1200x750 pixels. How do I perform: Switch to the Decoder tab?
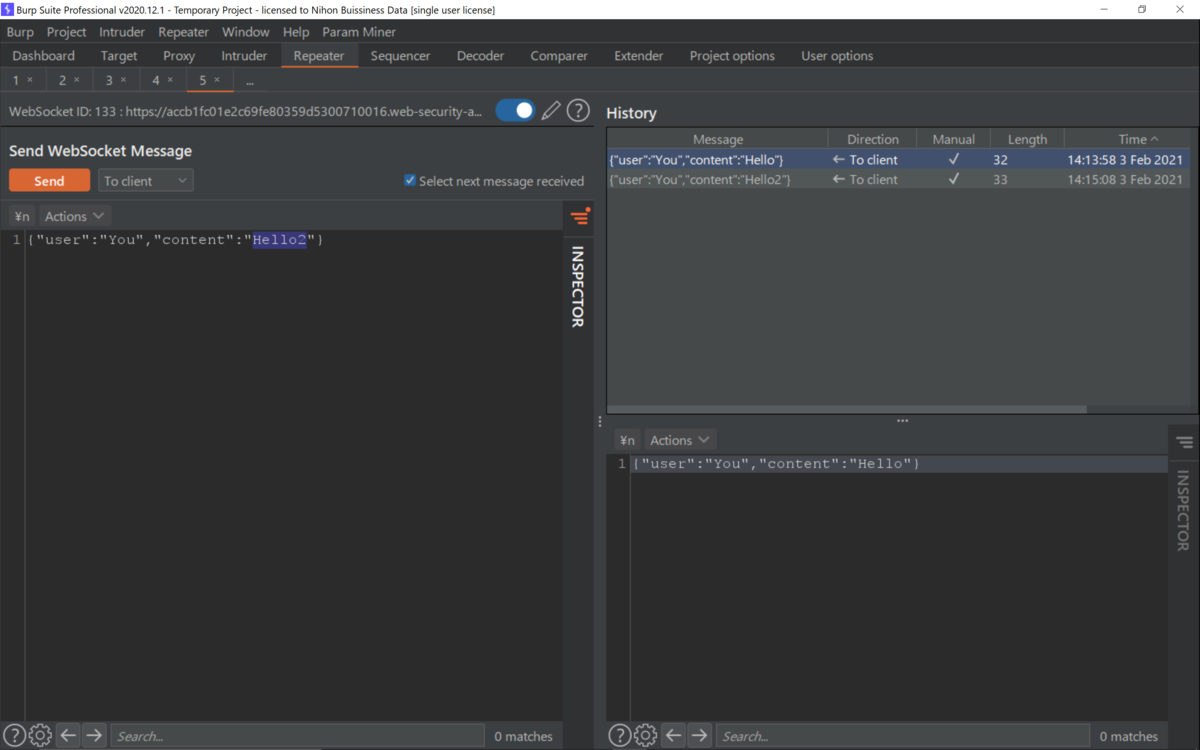480,56
